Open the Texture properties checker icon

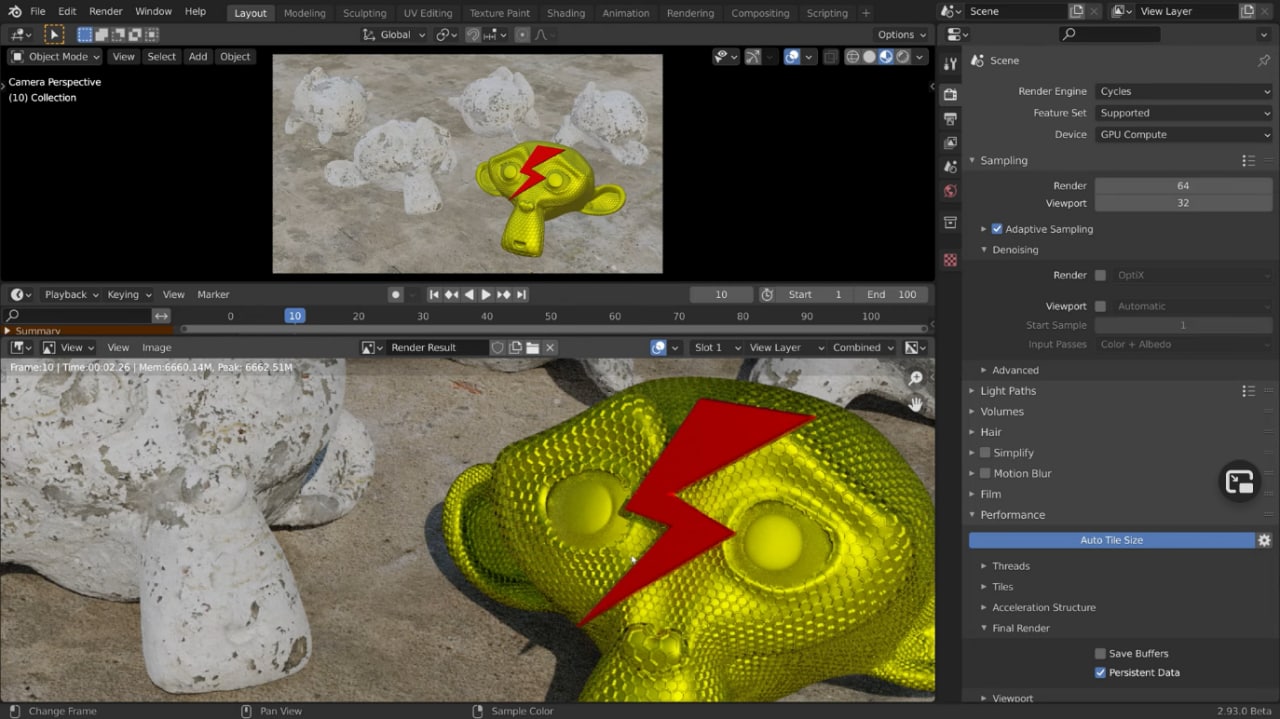click(950, 260)
